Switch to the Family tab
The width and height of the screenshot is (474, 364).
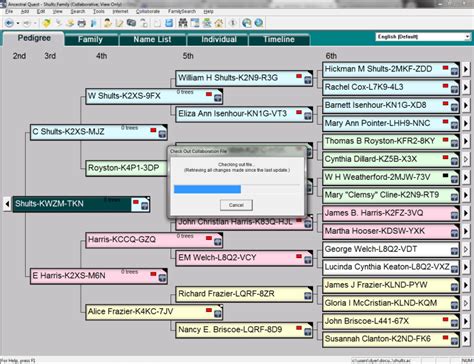(90, 39)
